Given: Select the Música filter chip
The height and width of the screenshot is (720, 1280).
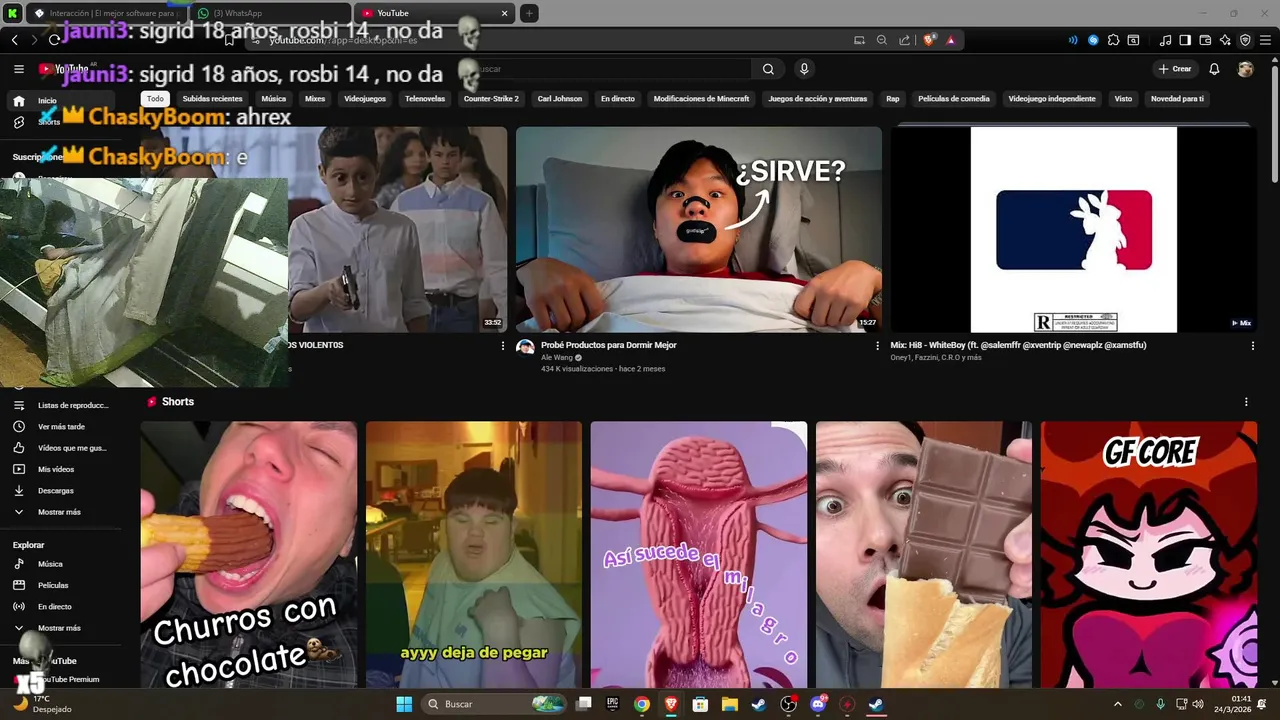Looking at the screenshot, I should (274, 99).
